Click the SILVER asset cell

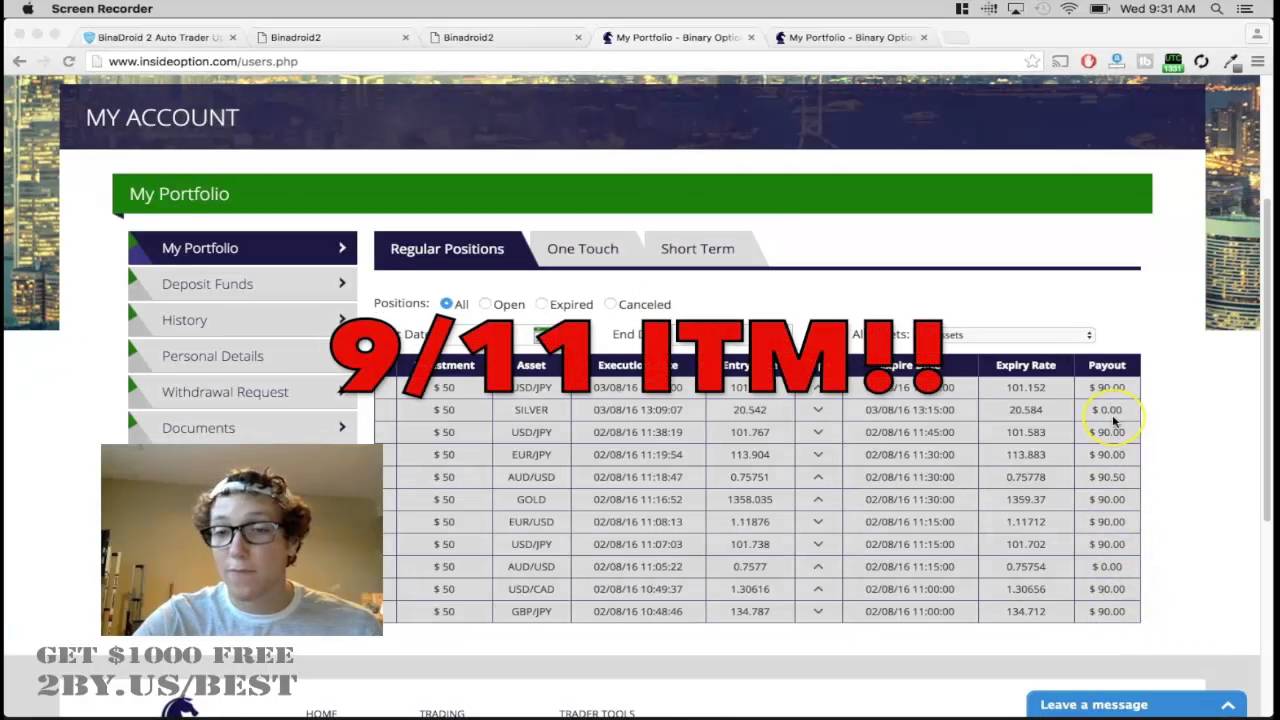[531, 410]
